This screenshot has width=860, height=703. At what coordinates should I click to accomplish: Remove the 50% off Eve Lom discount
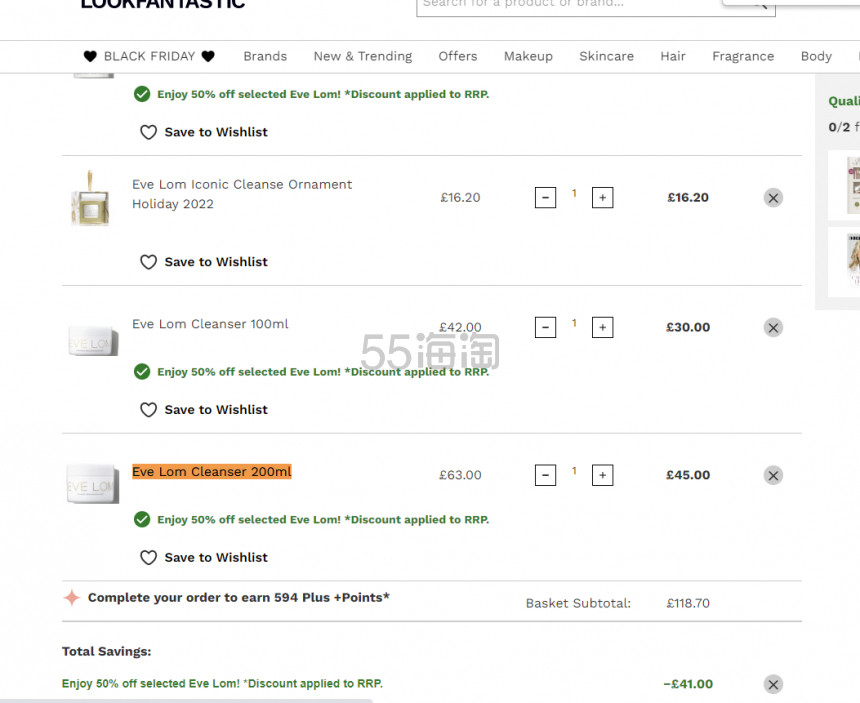tap(773, 684)
